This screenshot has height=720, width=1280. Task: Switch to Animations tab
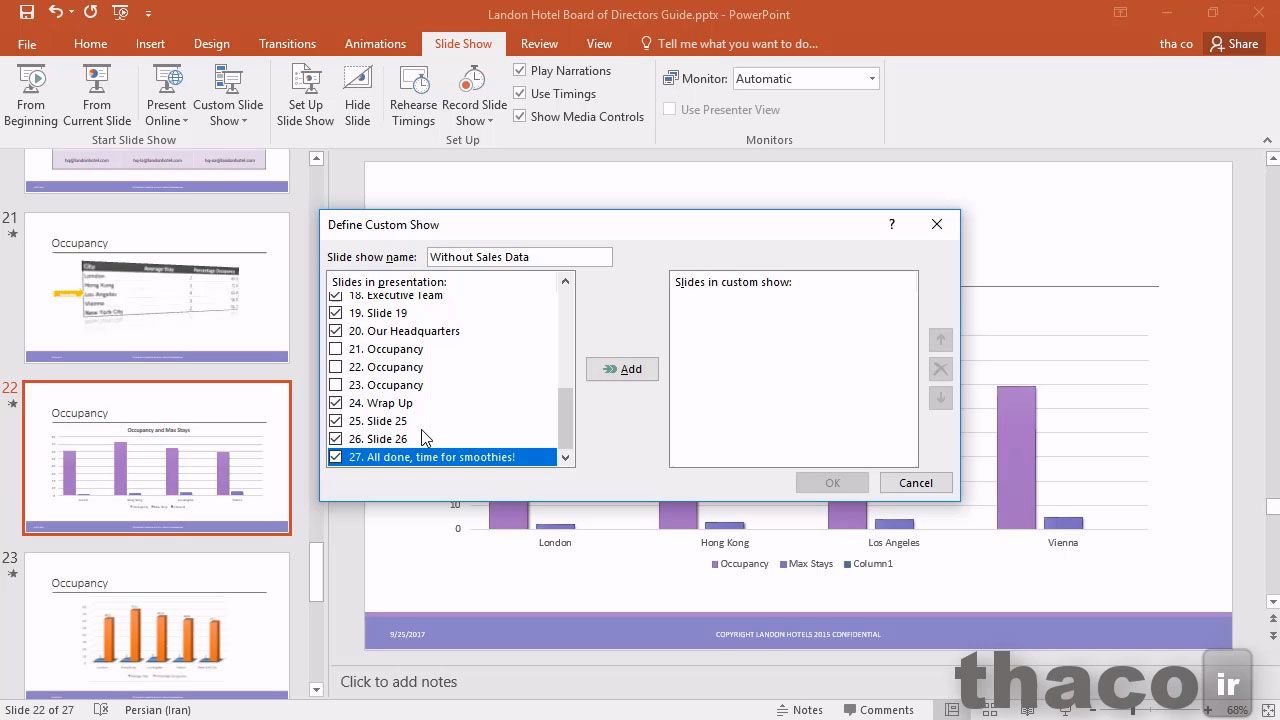[x=375, y=44]
